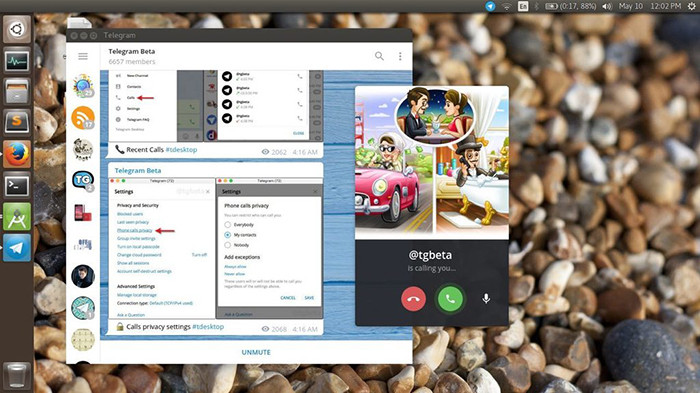Screen dimensions: 700x393
Task: Open the #tdesktop hashtag after Recent Calls
Action: [181, 150]
